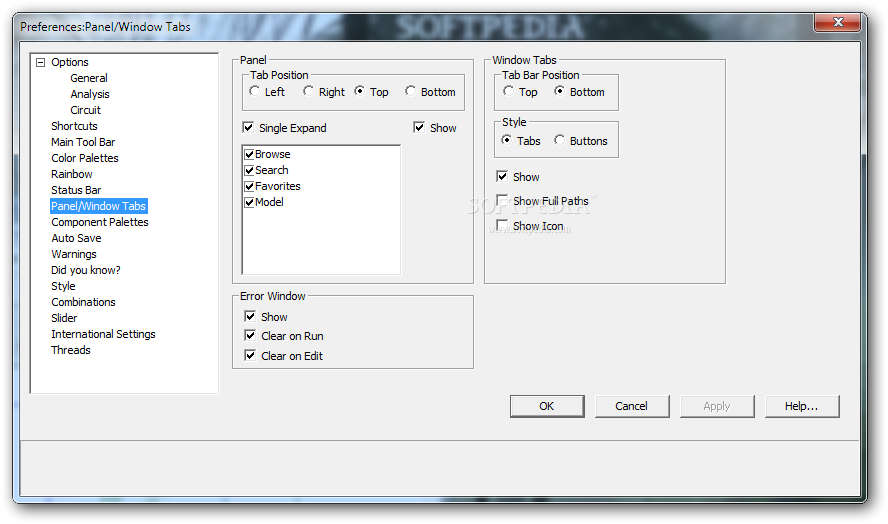
Task: Enable Show Full Paths checkbox
Action: pyautogui.click(x=502, y=201)
